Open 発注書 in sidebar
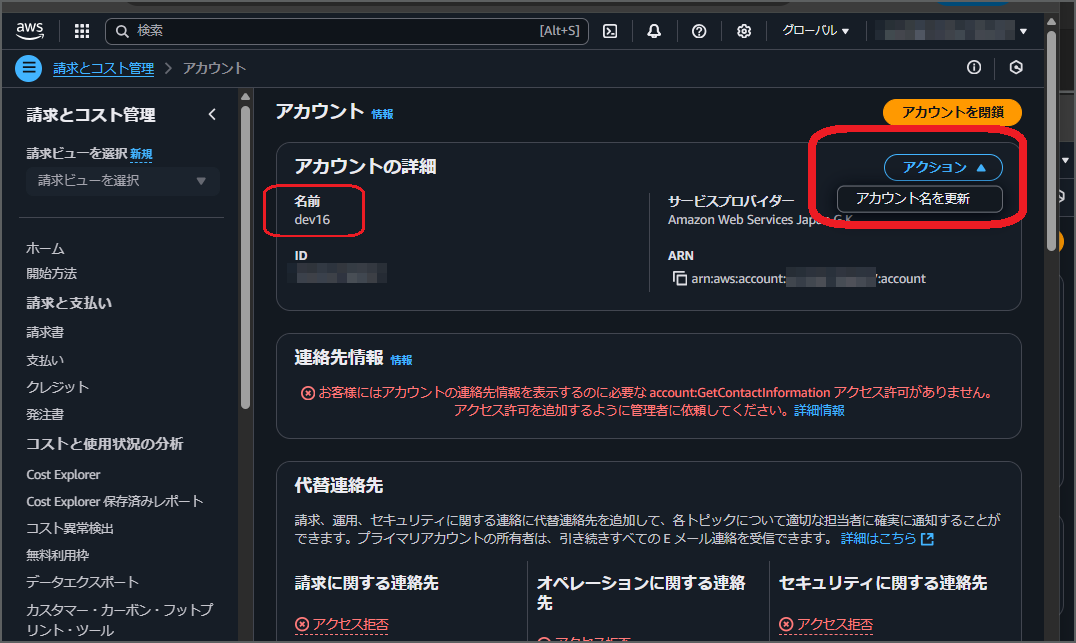 45,414
